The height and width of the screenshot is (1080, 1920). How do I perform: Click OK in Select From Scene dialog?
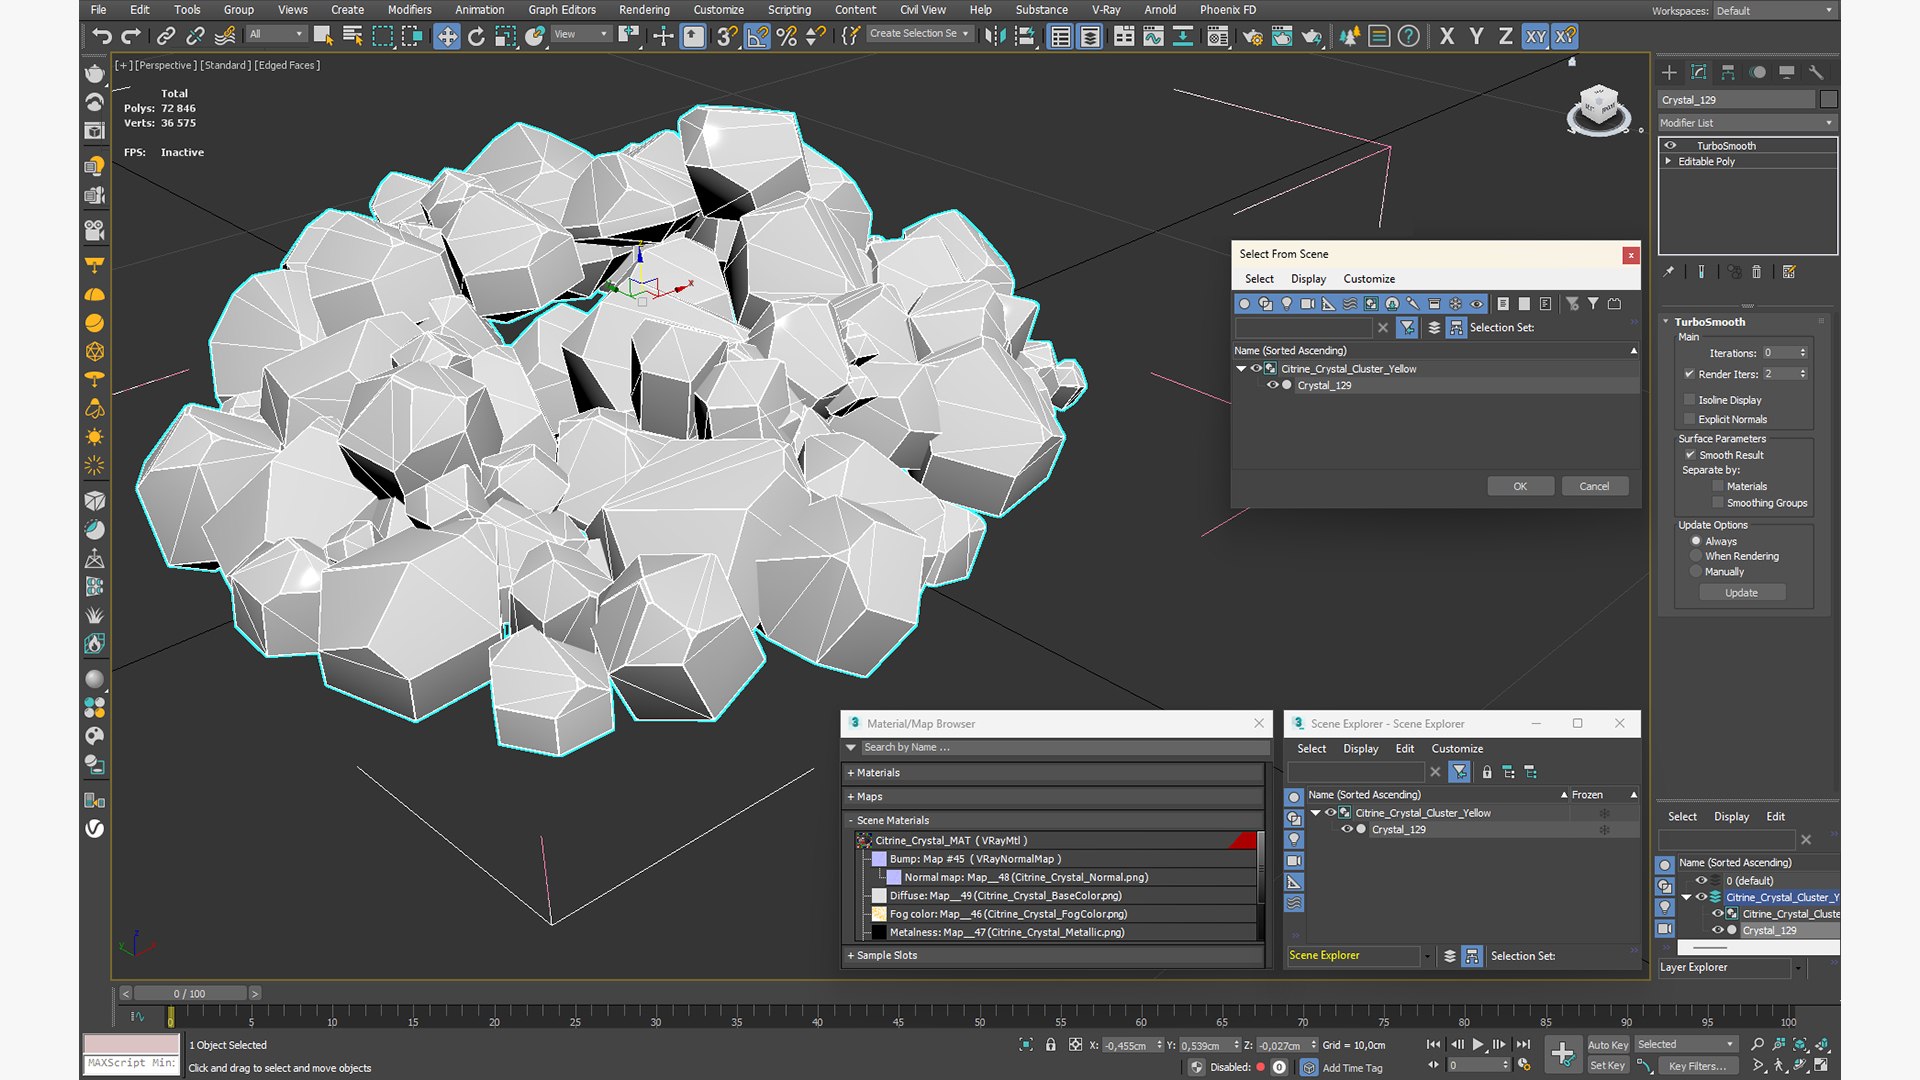pyautogui.click(x=1520, y=487)
